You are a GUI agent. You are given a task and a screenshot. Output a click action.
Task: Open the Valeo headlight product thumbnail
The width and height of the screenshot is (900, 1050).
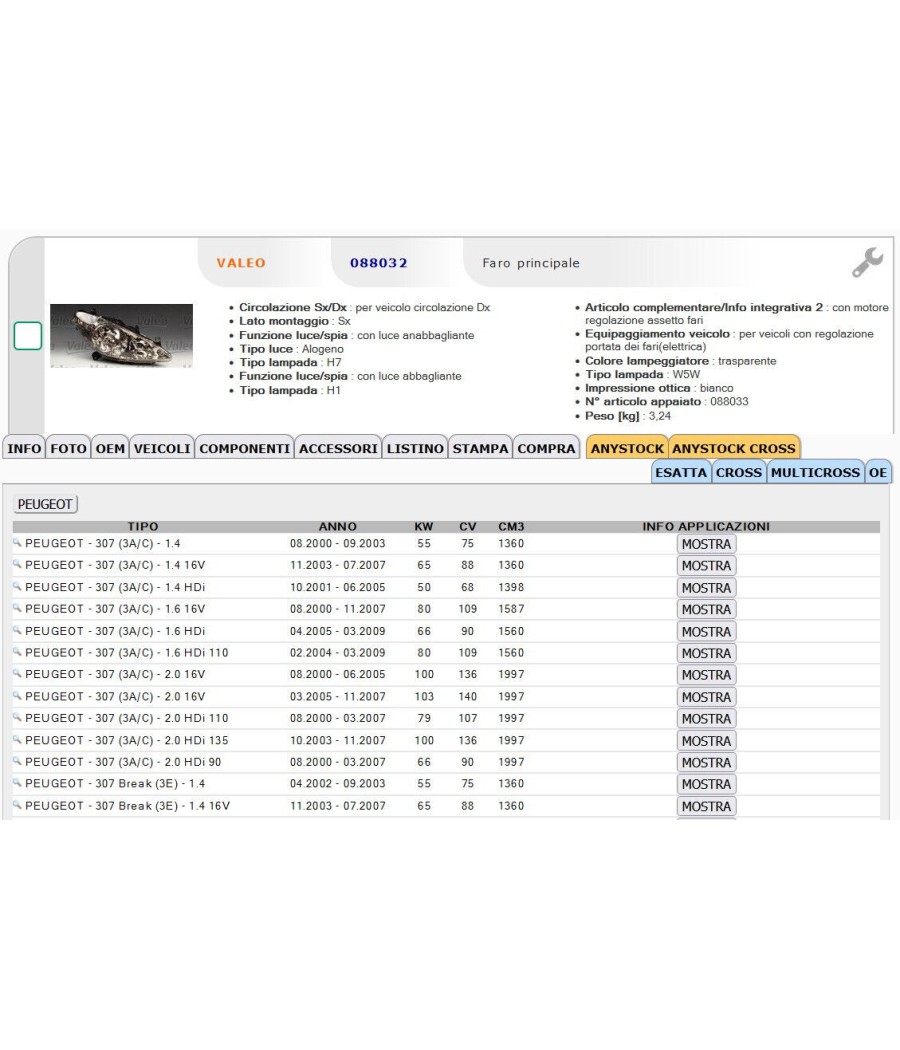click(x=121, y=335)
